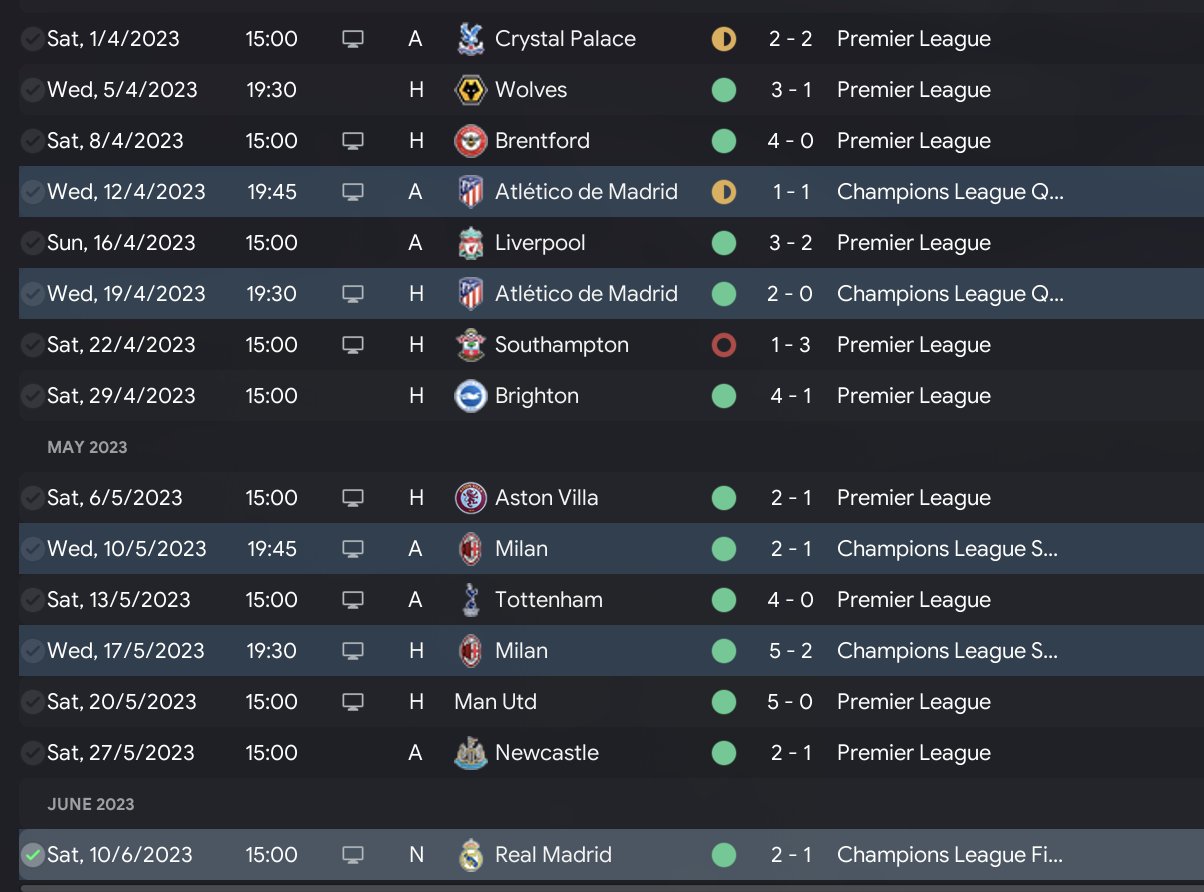Open the 5 - 2 result against Milan

790,651
